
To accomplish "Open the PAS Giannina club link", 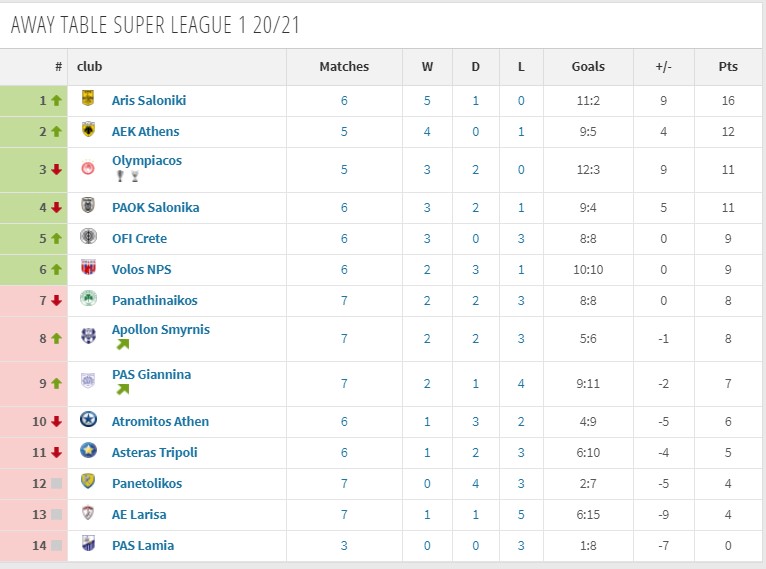I will pyautogui.click(x=151, y=375).
